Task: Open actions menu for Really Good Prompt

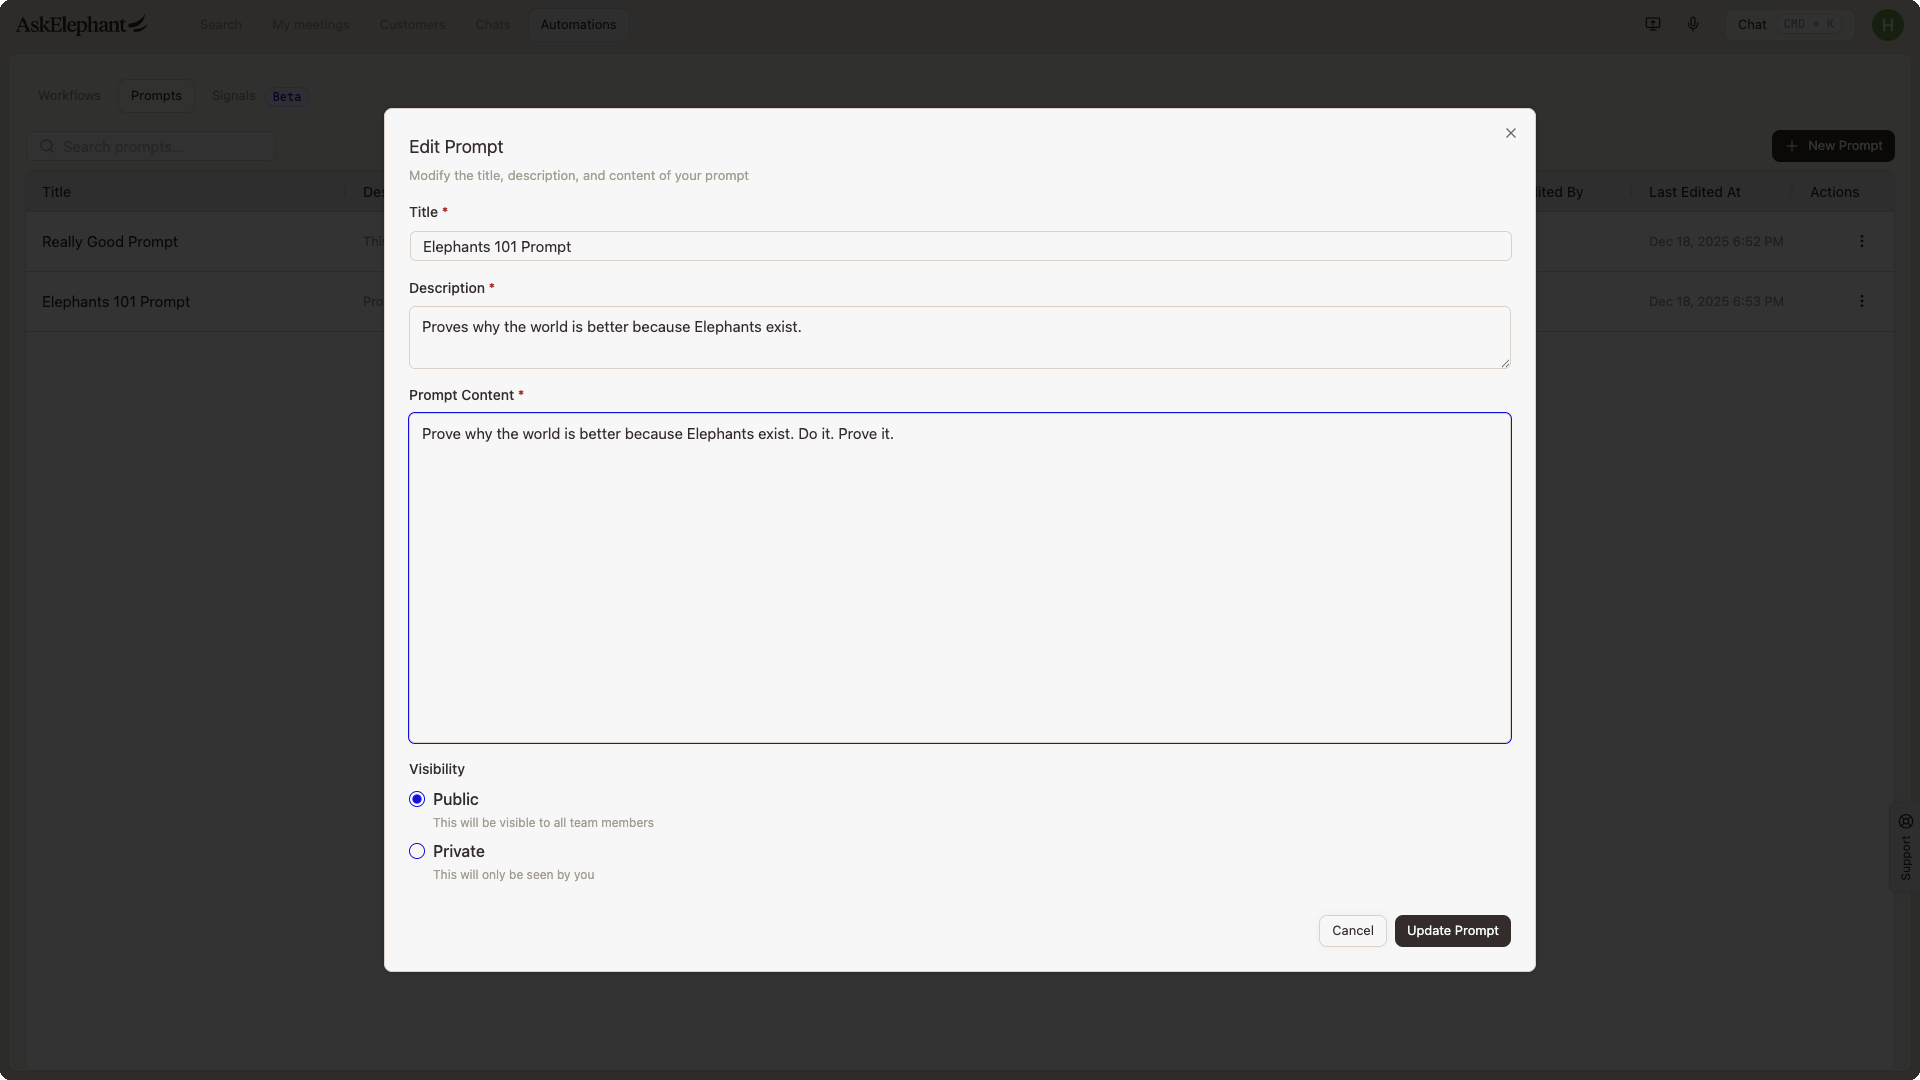Action: (x=1862, y=241)
